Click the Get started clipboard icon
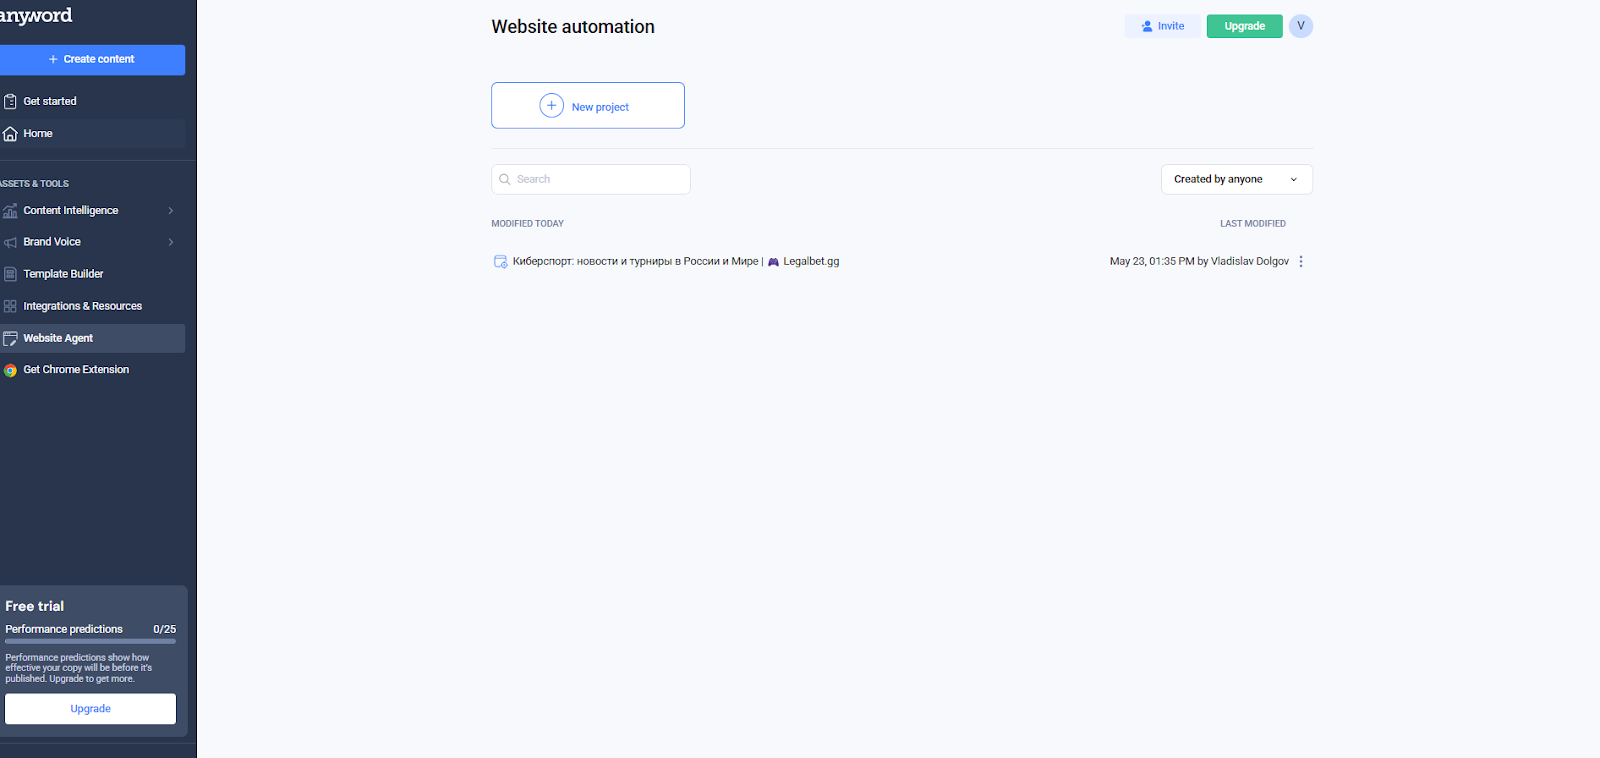1600x758 pixels. pyautogui.click(x=10, y=101)
